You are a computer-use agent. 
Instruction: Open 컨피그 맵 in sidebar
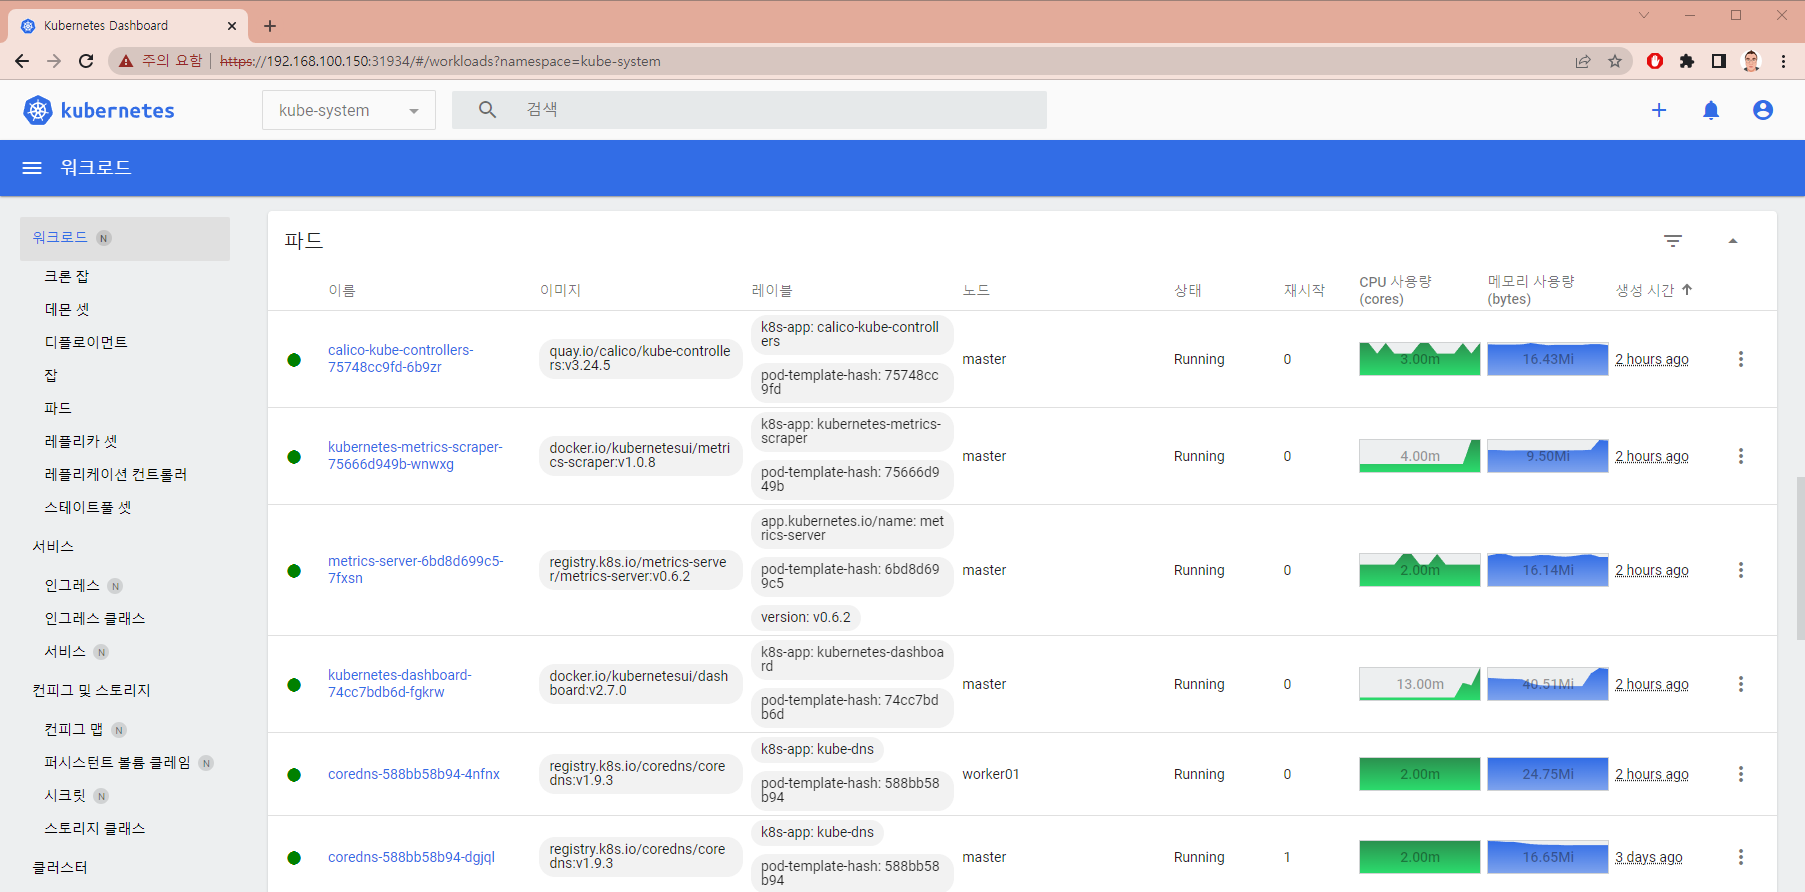click(x=73, y=730)
